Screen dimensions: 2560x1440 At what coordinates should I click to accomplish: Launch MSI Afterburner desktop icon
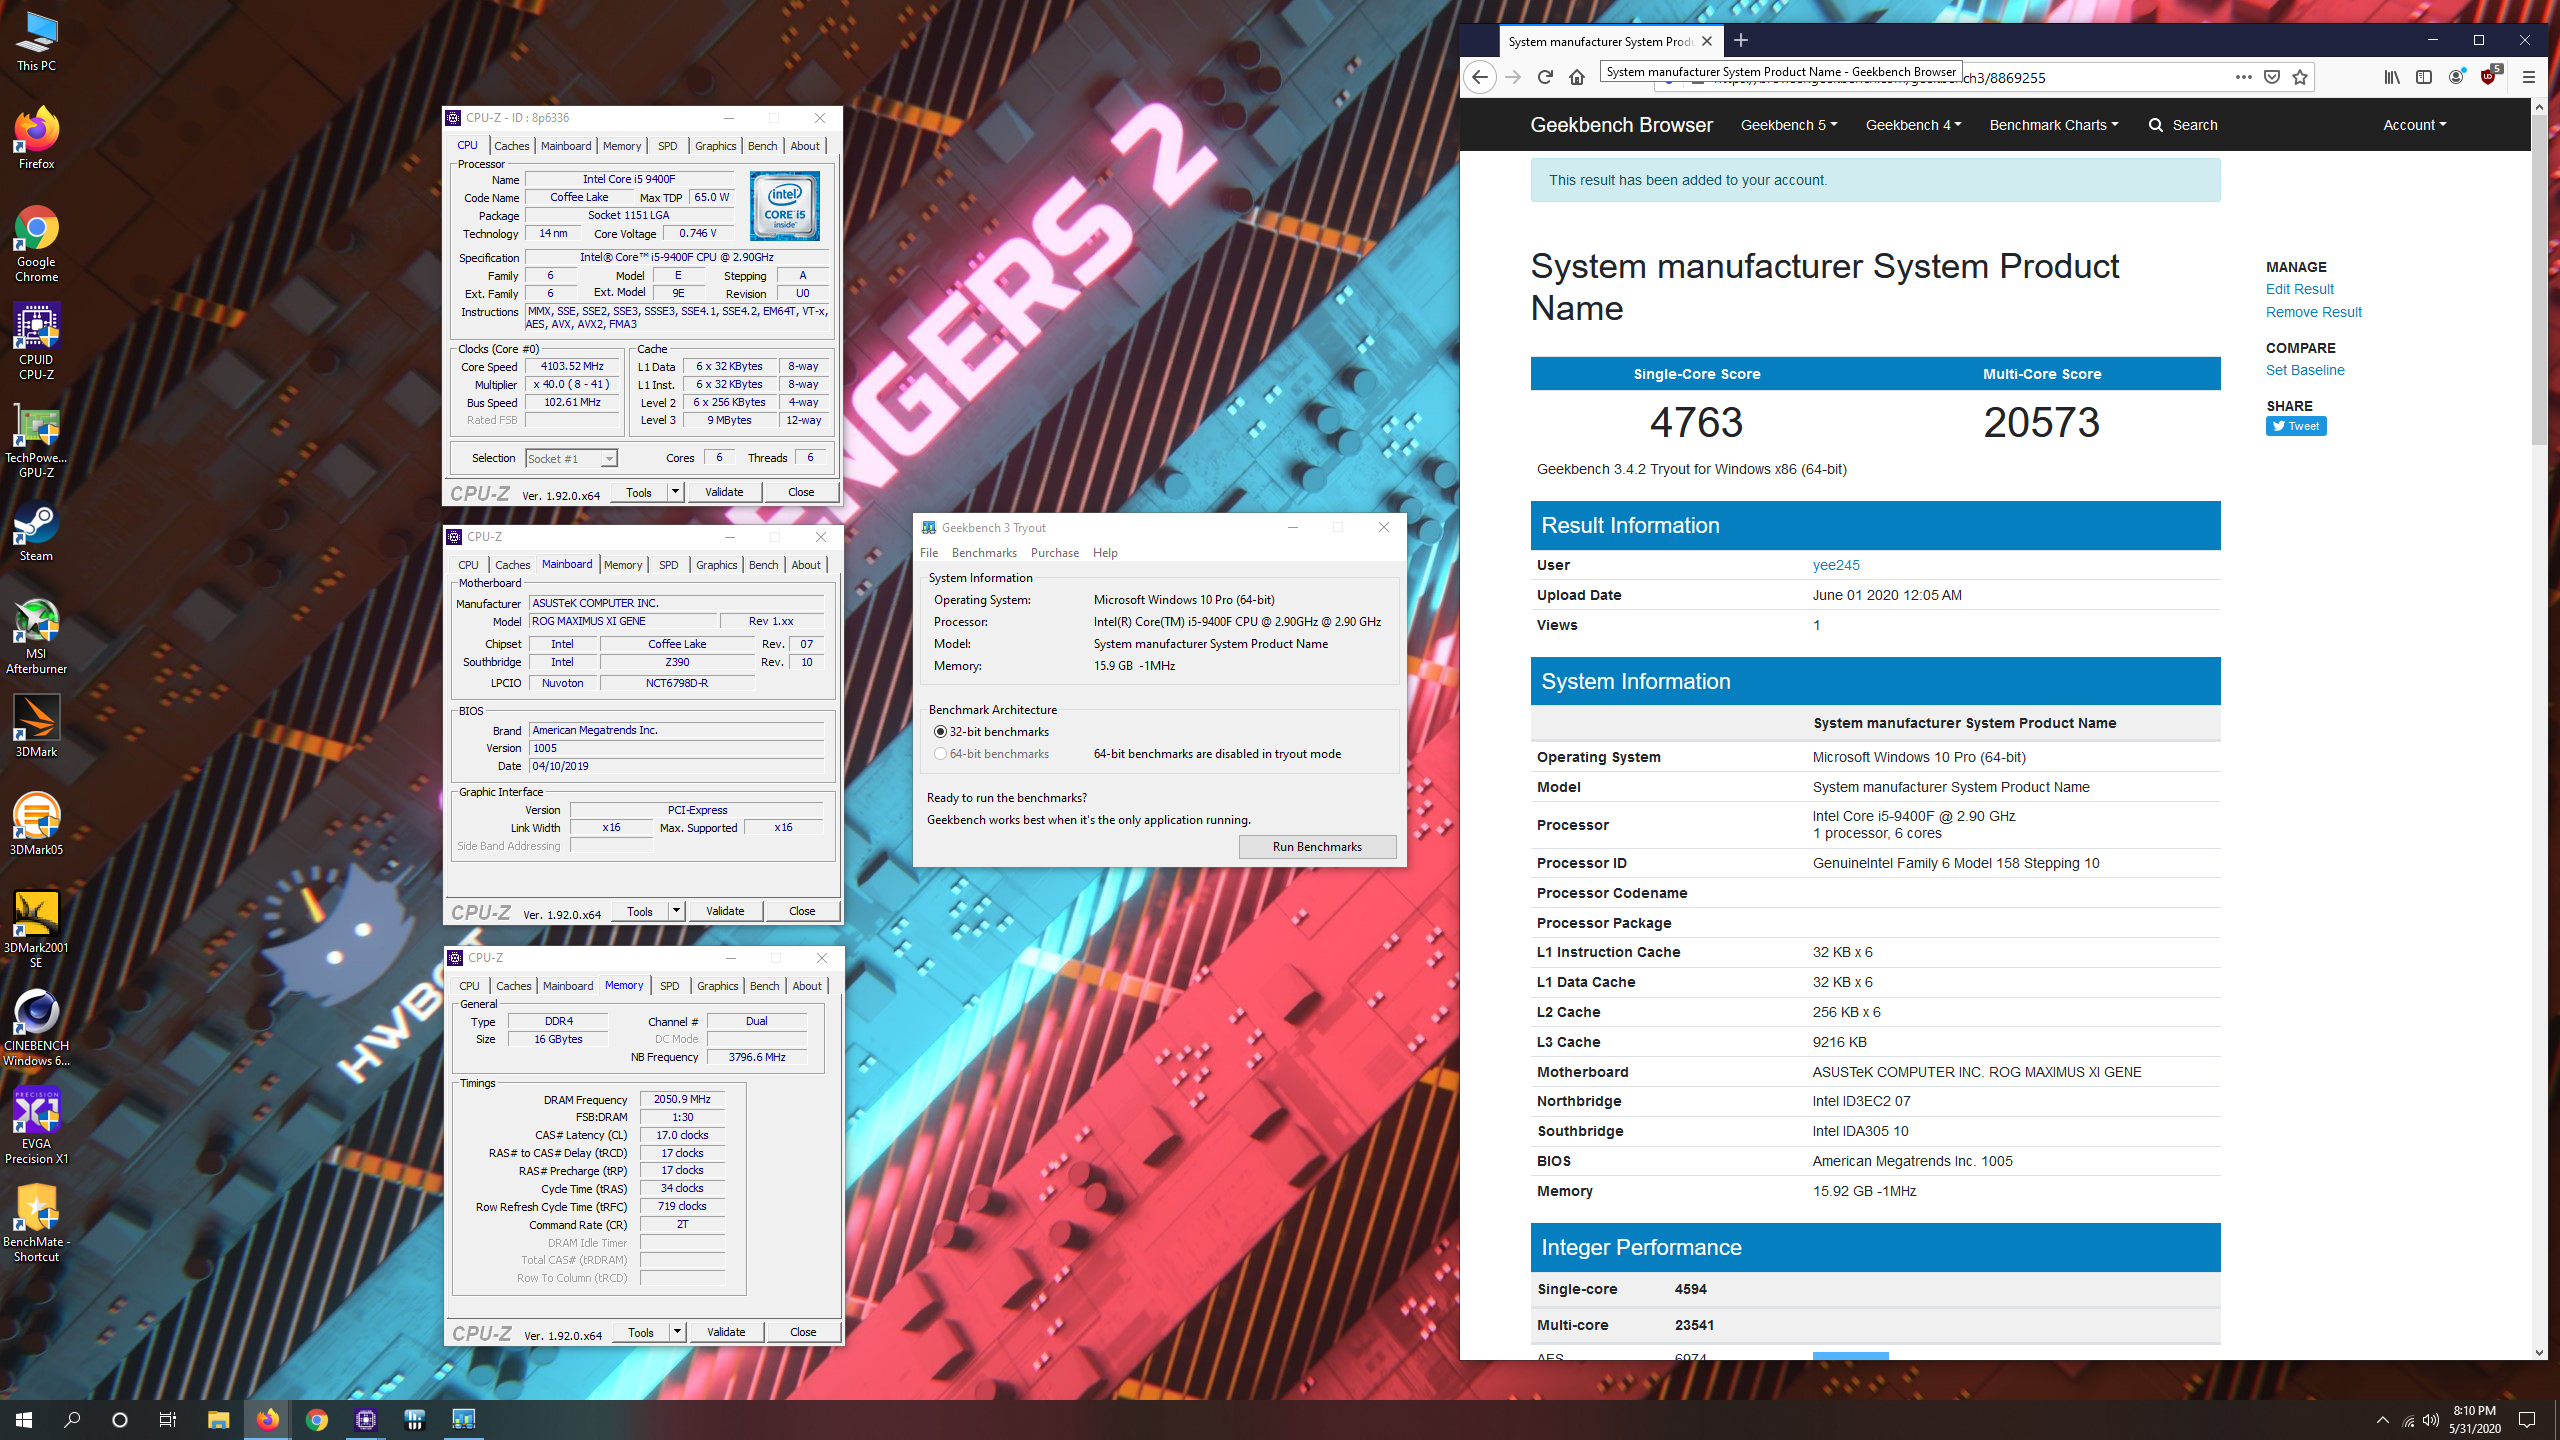[36, 636]
